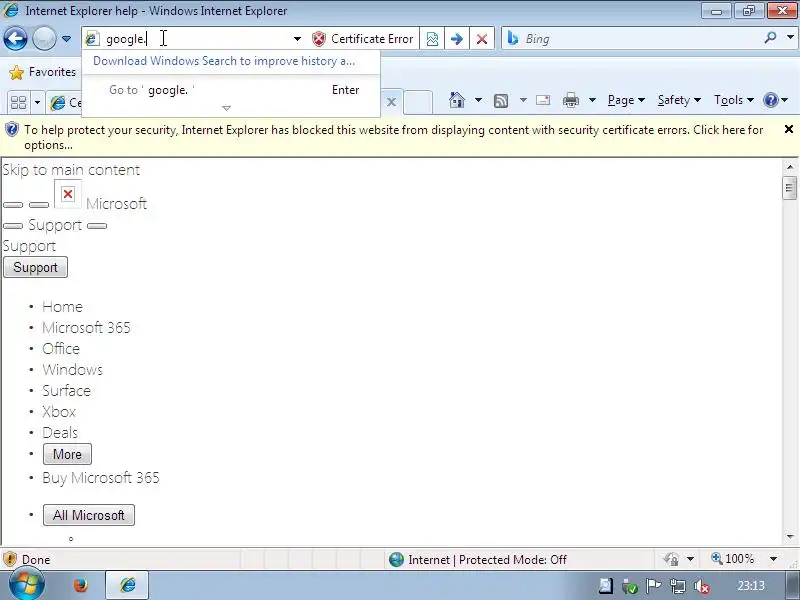Click the page scrollbar up arrow

tap(790, 167)
